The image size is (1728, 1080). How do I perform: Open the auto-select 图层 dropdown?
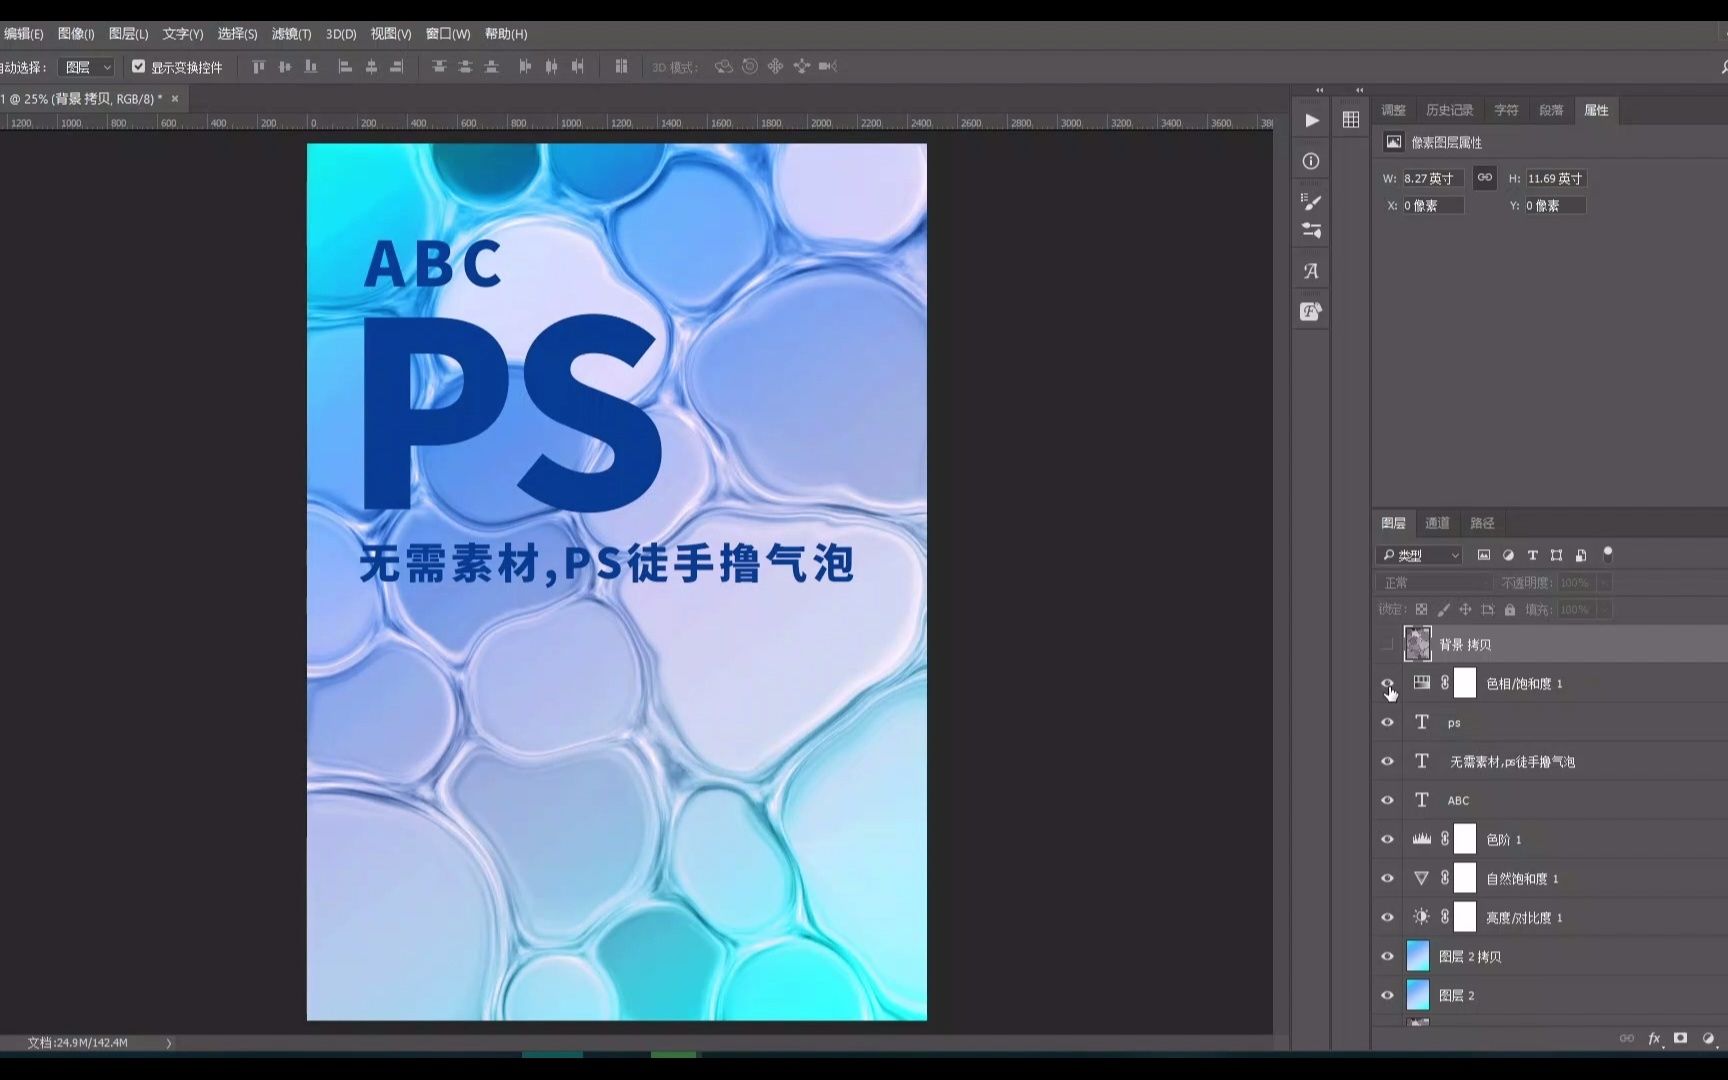point(86,67)
